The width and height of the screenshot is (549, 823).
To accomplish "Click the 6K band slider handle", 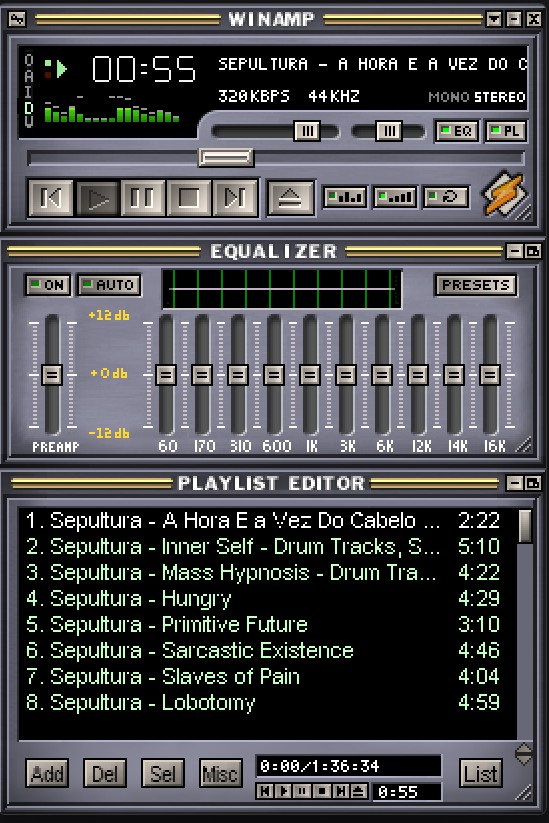I will 382,375.
